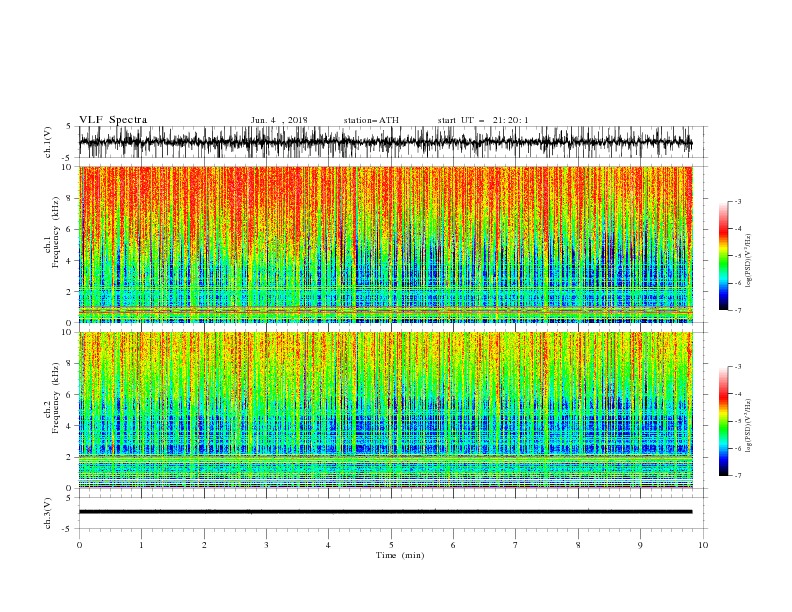Click the "8" frequency tick on ch.1 spectrogram
The height and width of the screenshot is (612, 792).
[x=70, y=198]
